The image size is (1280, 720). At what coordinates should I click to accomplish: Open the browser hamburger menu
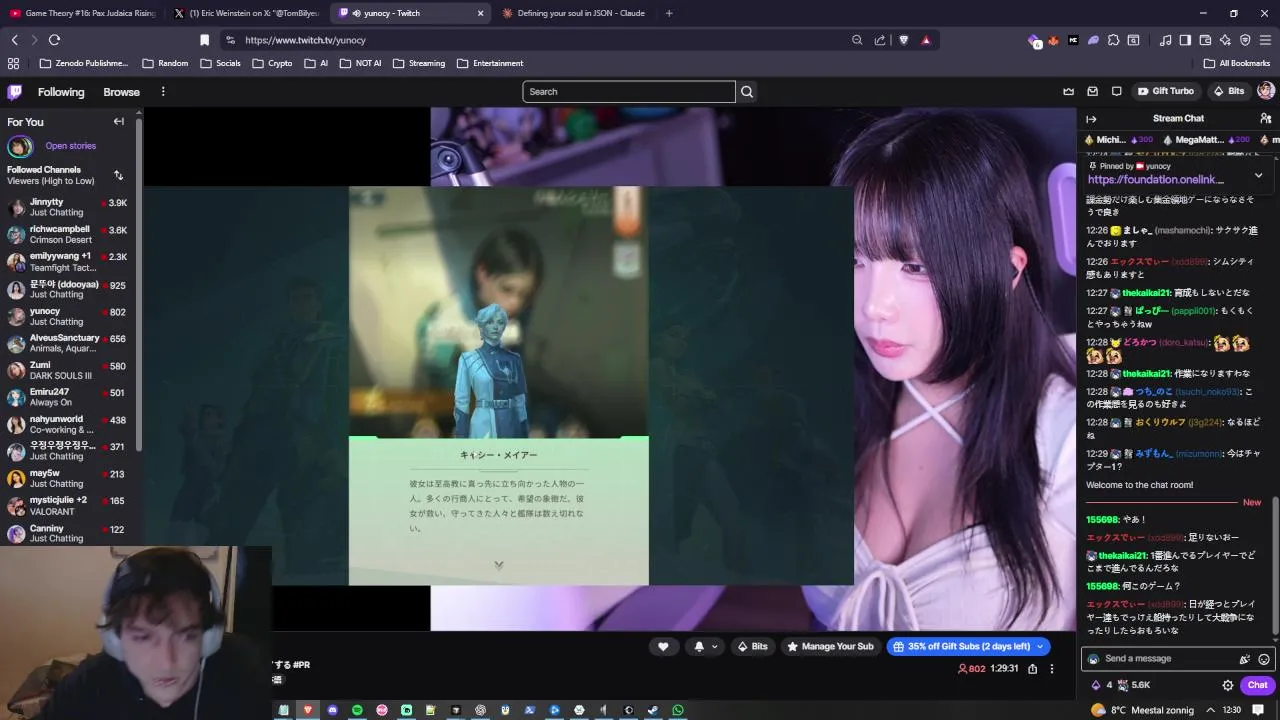click(1266, 40)
